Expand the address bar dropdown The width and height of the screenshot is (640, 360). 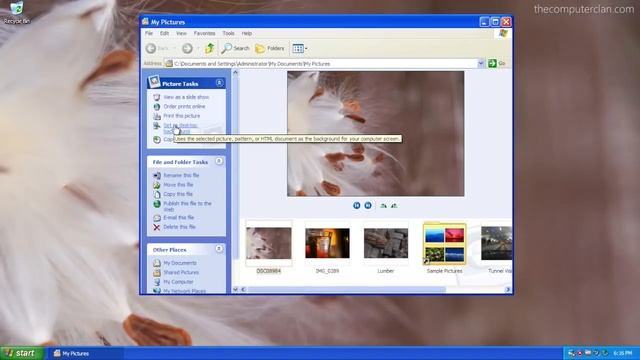tap(480, 63)
